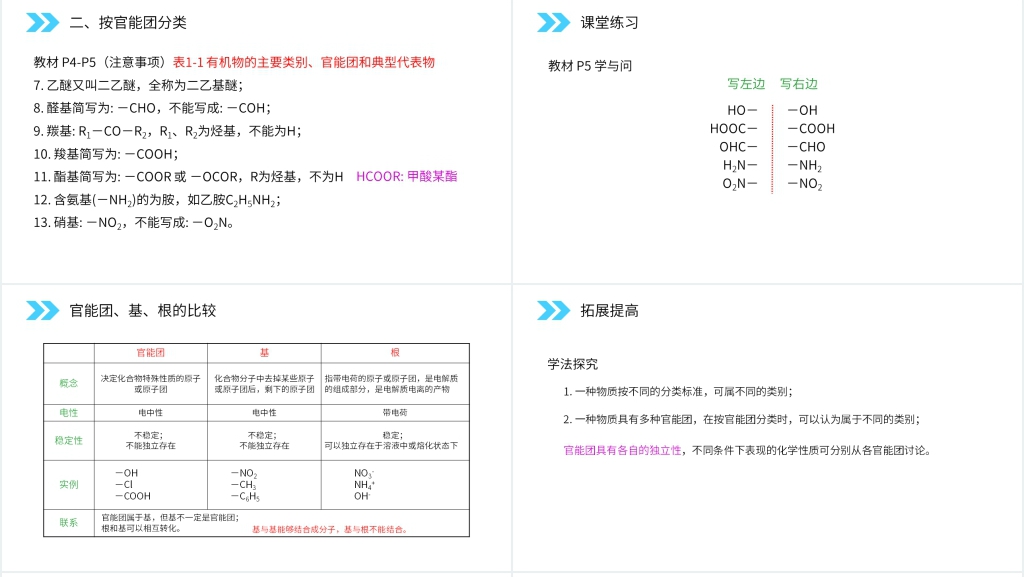Click —NH2 under 写右边
Viewport: 1024px width, 577px height.
805,166
